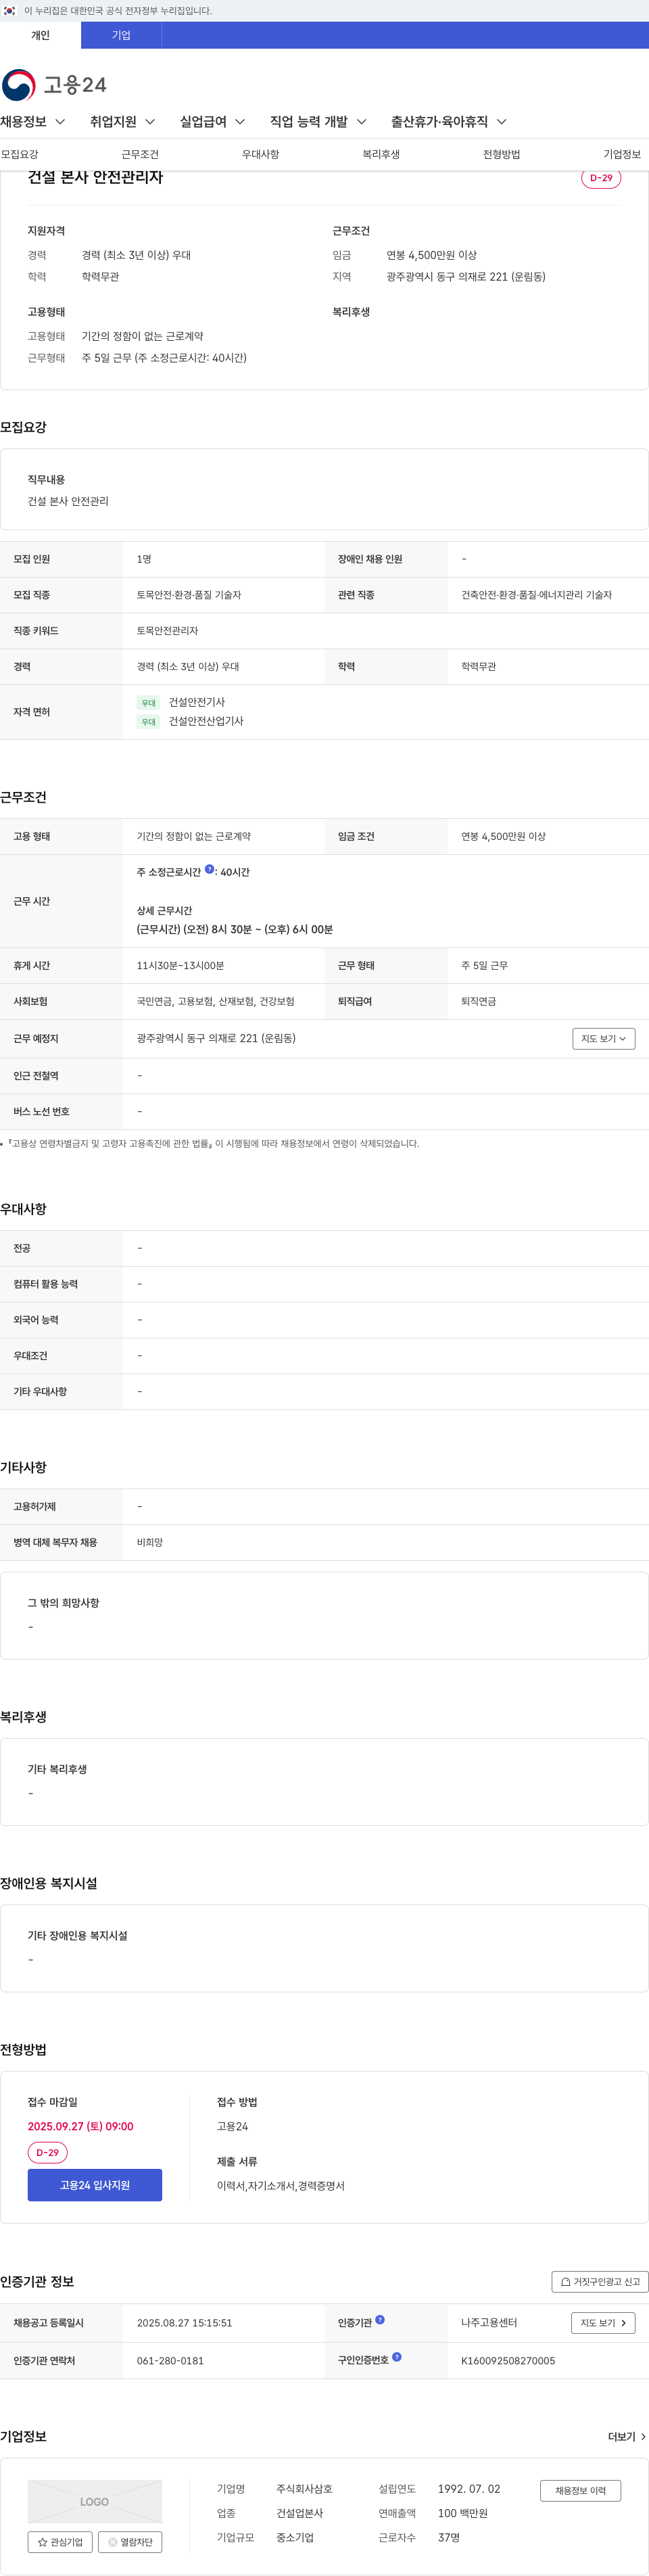649x2576 pixels.
Task: Open the 채용정보 이력 button
Action: [581, 2490]
